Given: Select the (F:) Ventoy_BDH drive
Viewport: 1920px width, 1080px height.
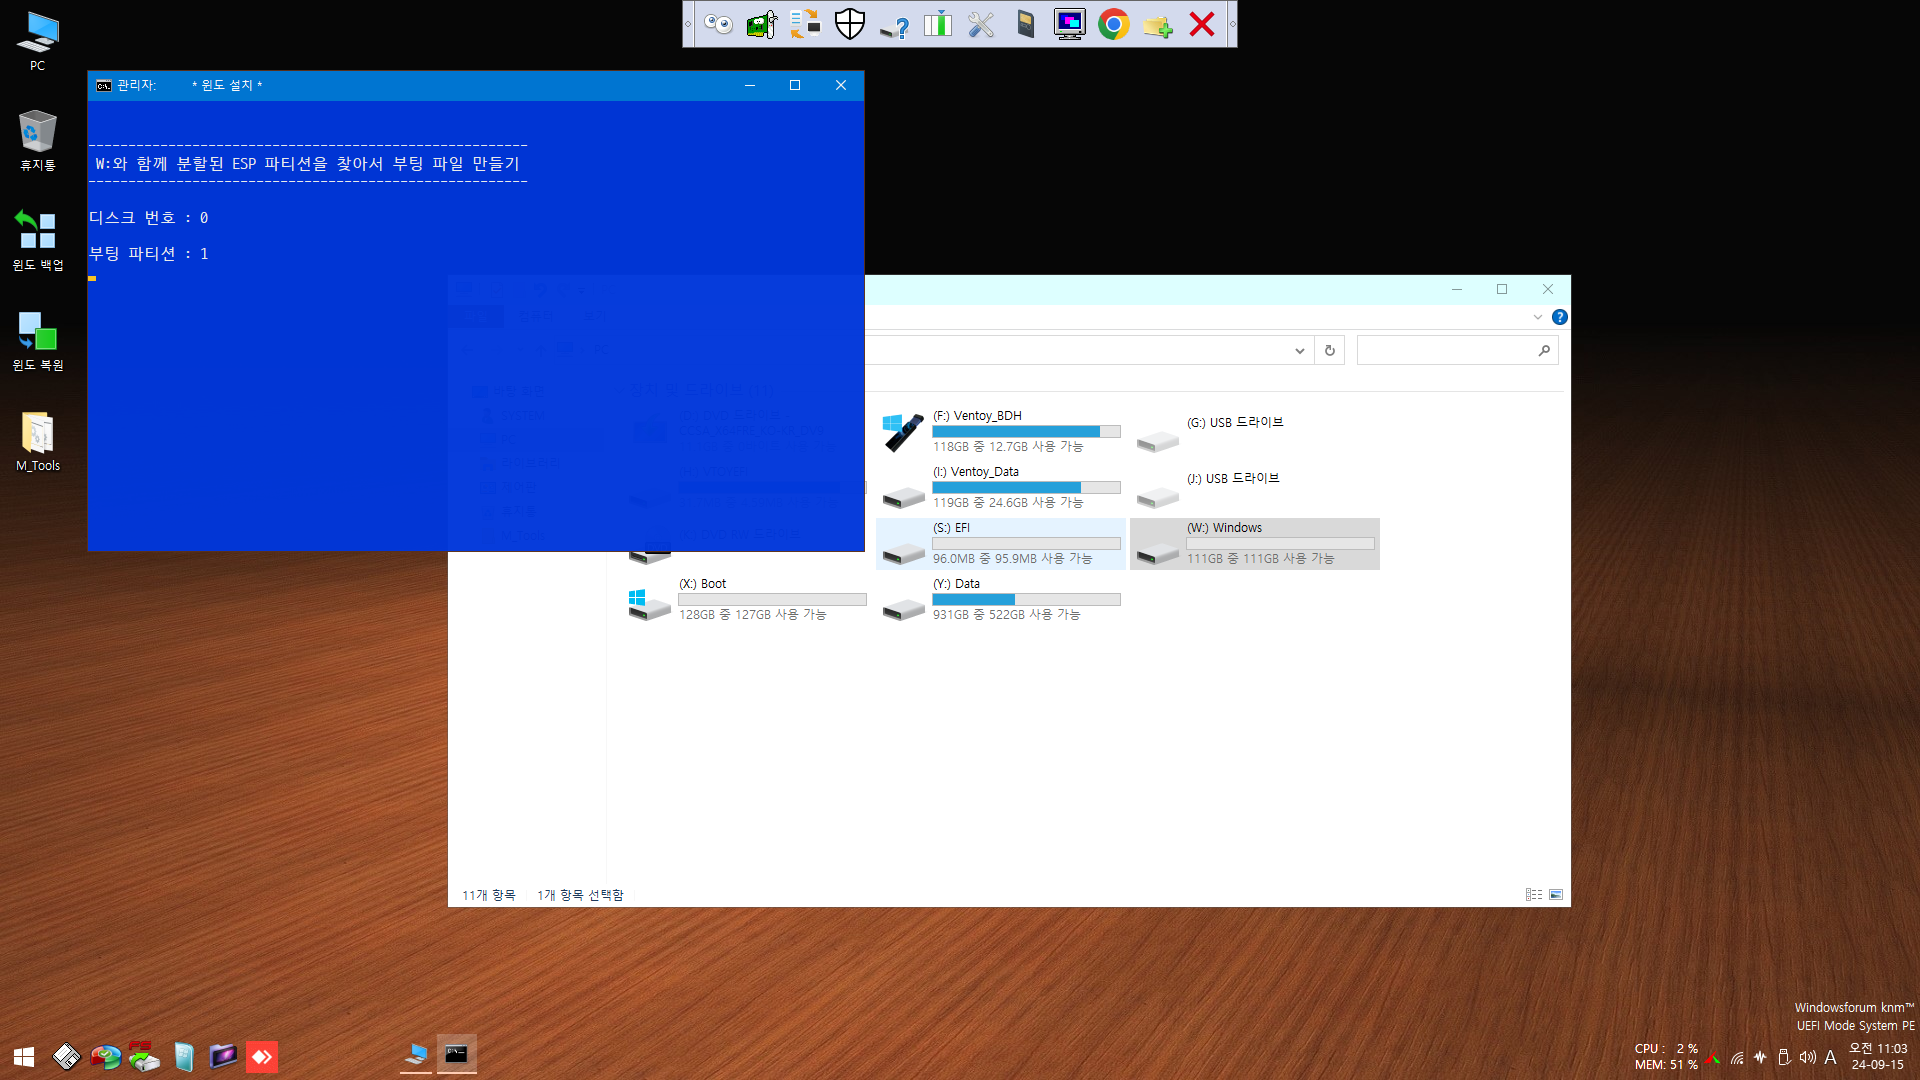Looking at the screenshot, I should tap(1001, 432).
